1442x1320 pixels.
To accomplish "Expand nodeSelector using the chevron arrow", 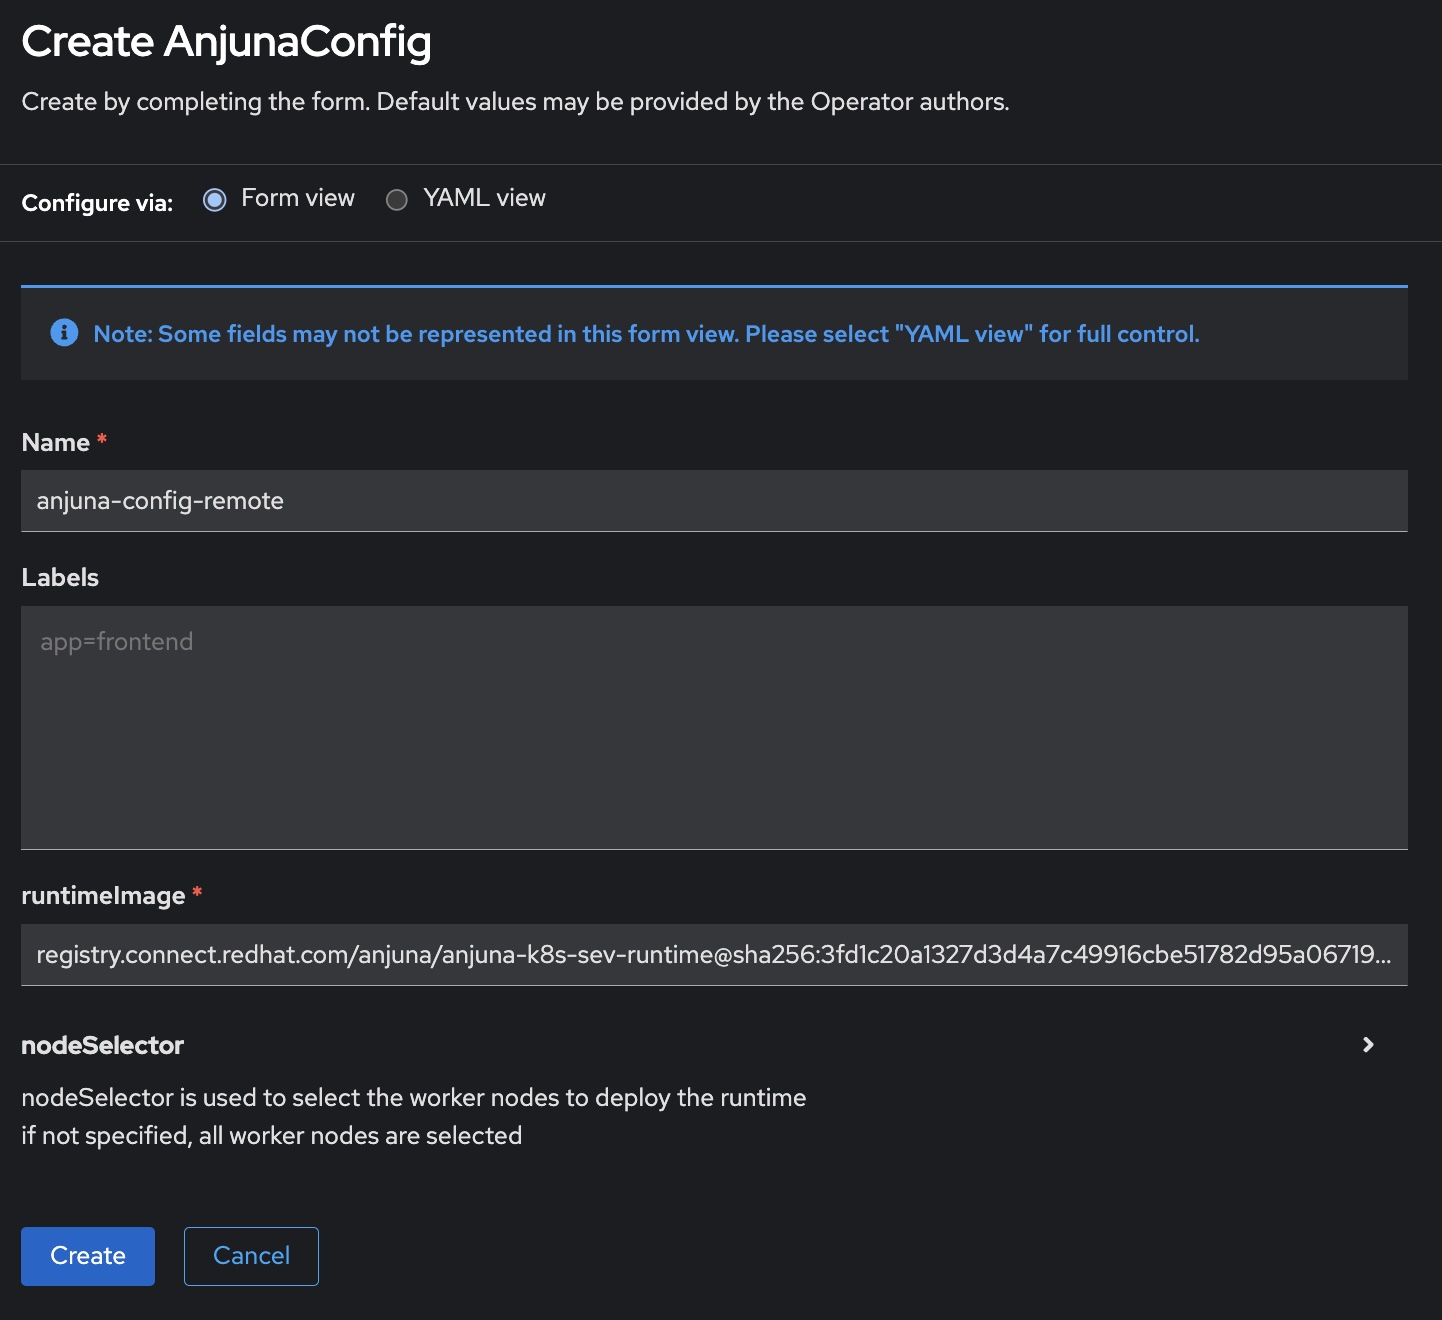I will point(1368,1045).
